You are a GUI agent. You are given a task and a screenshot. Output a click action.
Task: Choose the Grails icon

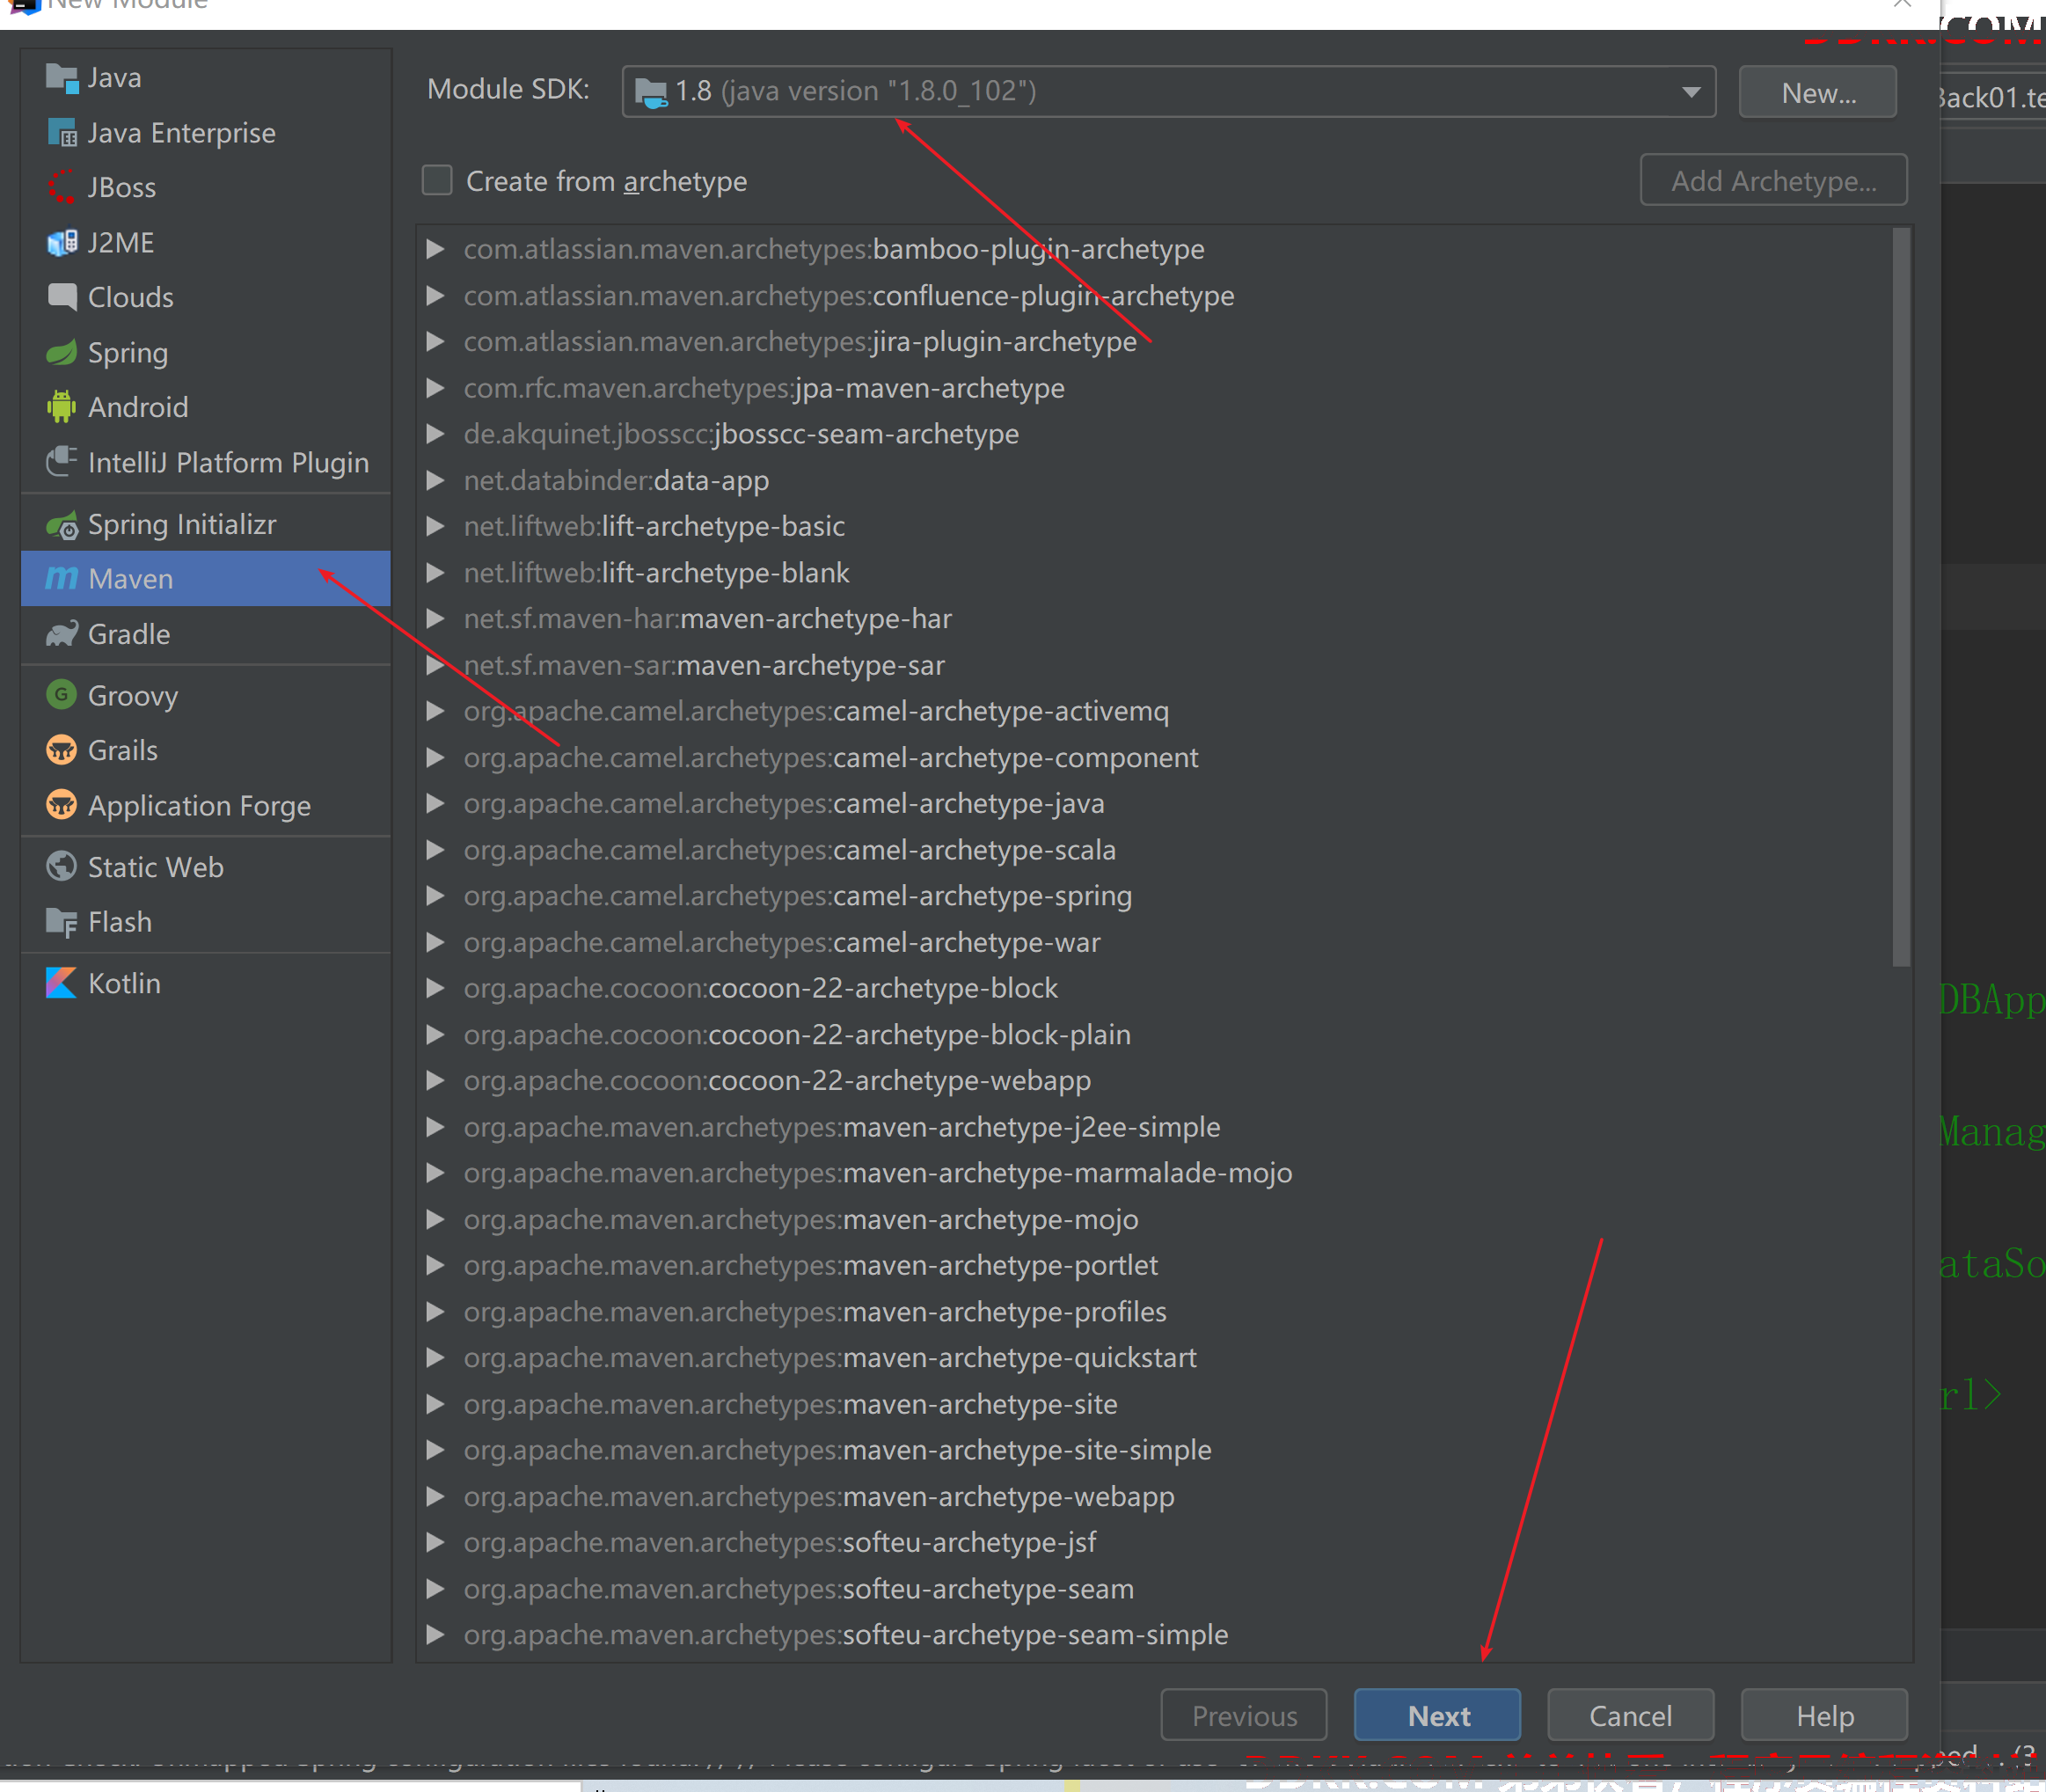62,750
